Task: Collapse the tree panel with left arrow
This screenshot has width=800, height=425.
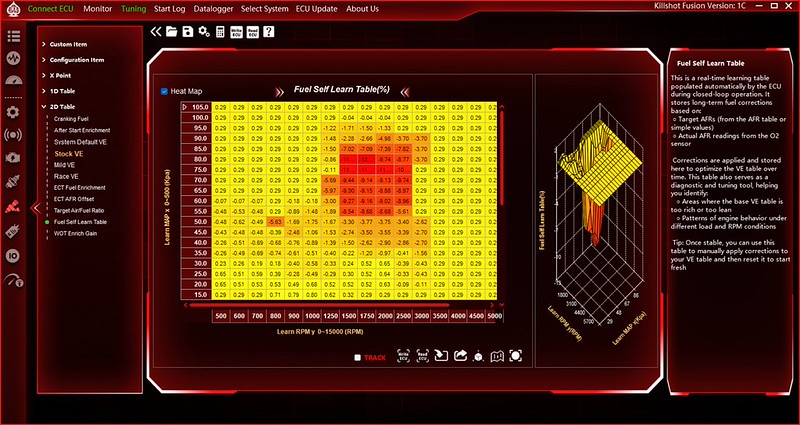Action: tap(35, 208)
